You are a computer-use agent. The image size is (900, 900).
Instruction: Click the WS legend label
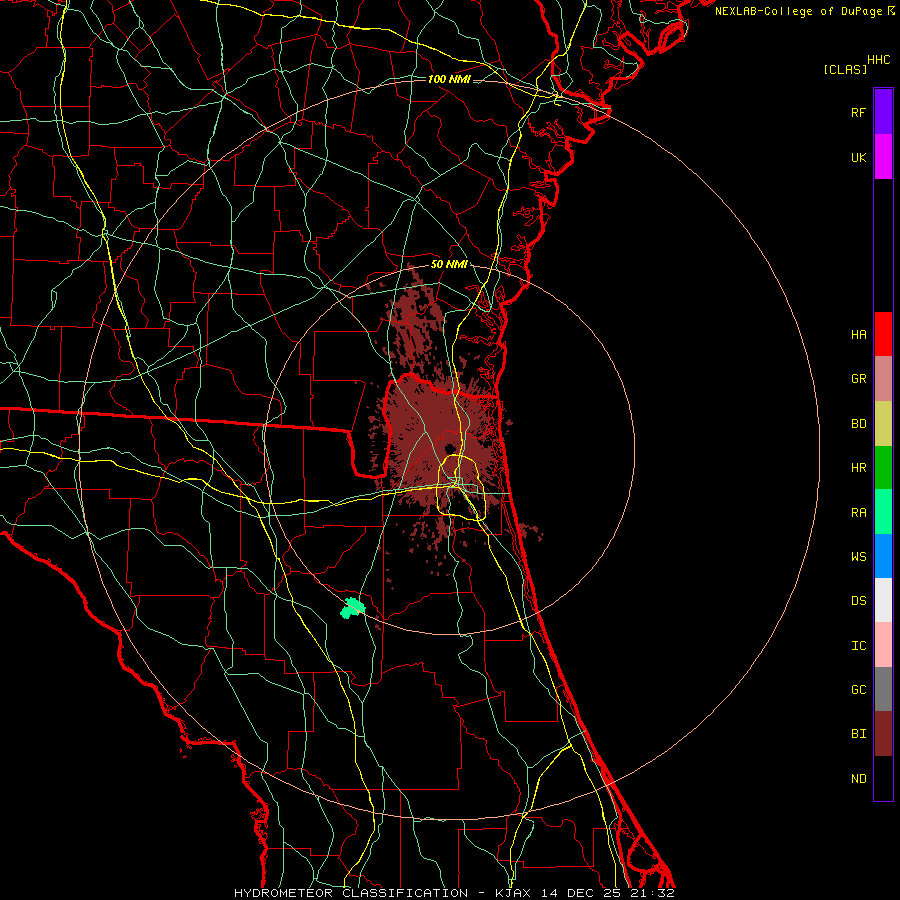pyautogui.click(x=858, y=556)
